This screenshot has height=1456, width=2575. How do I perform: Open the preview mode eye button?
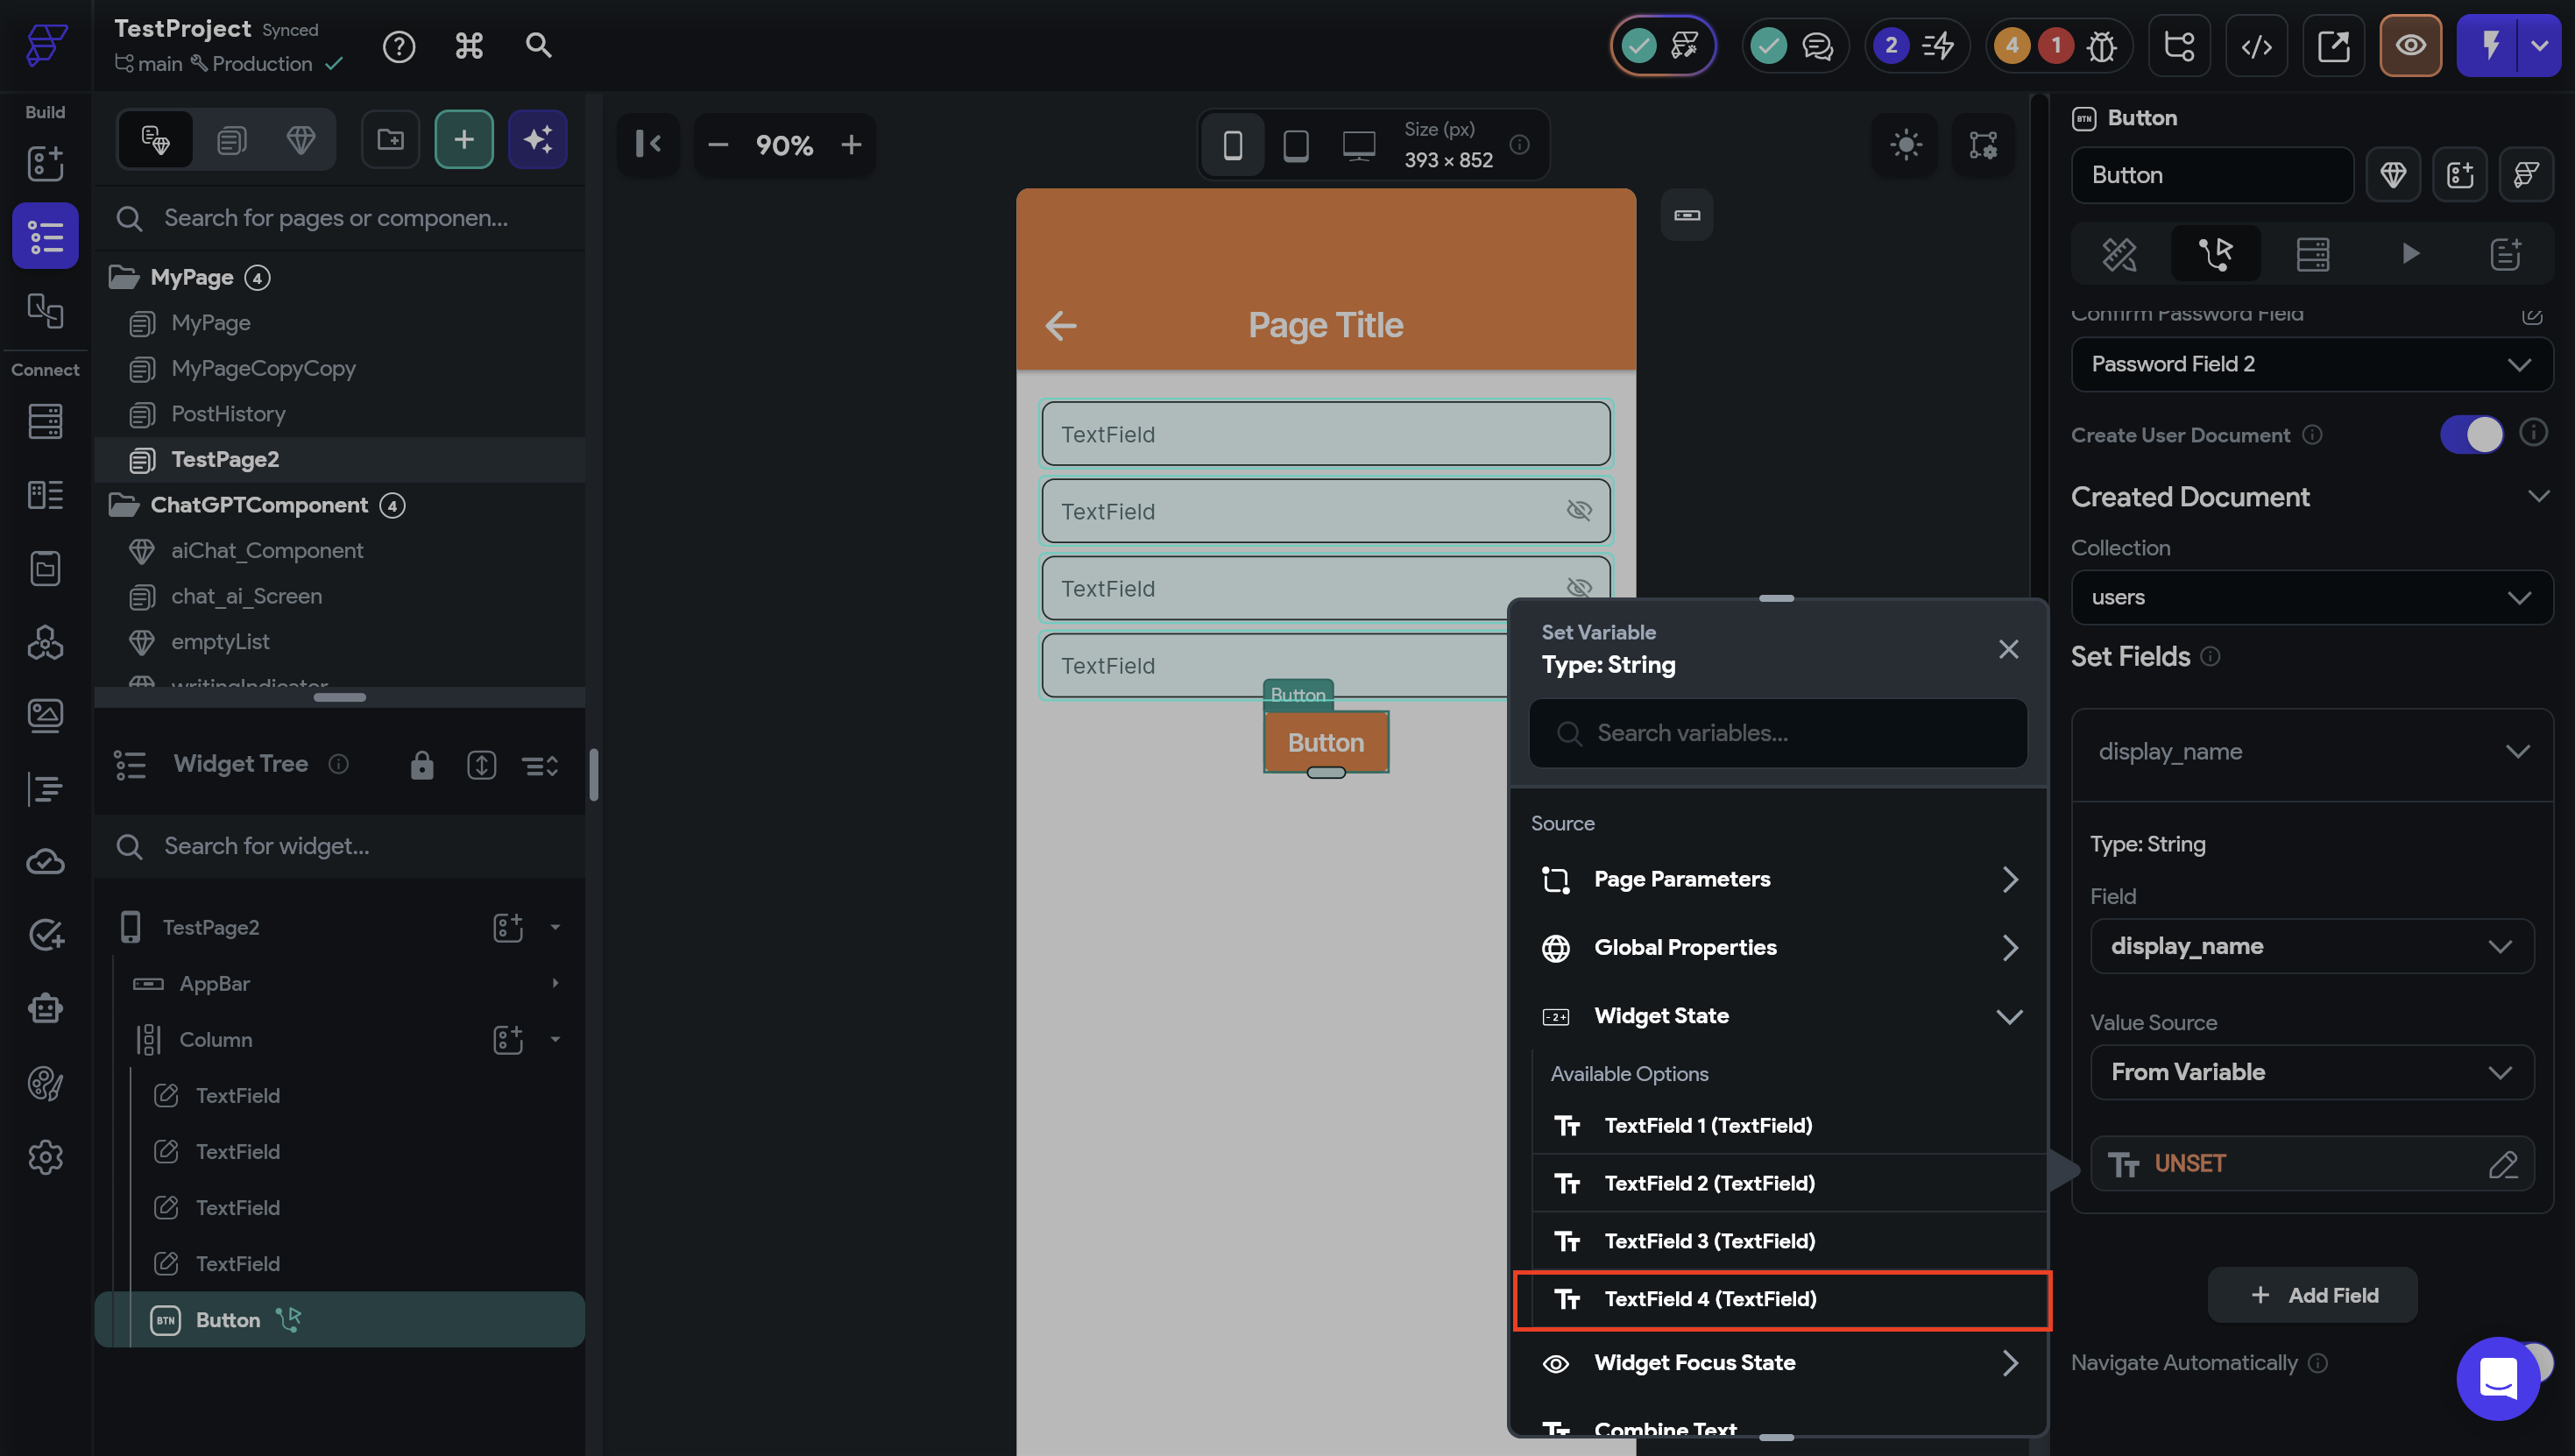pyautogui.click(x=2410, y=46)
